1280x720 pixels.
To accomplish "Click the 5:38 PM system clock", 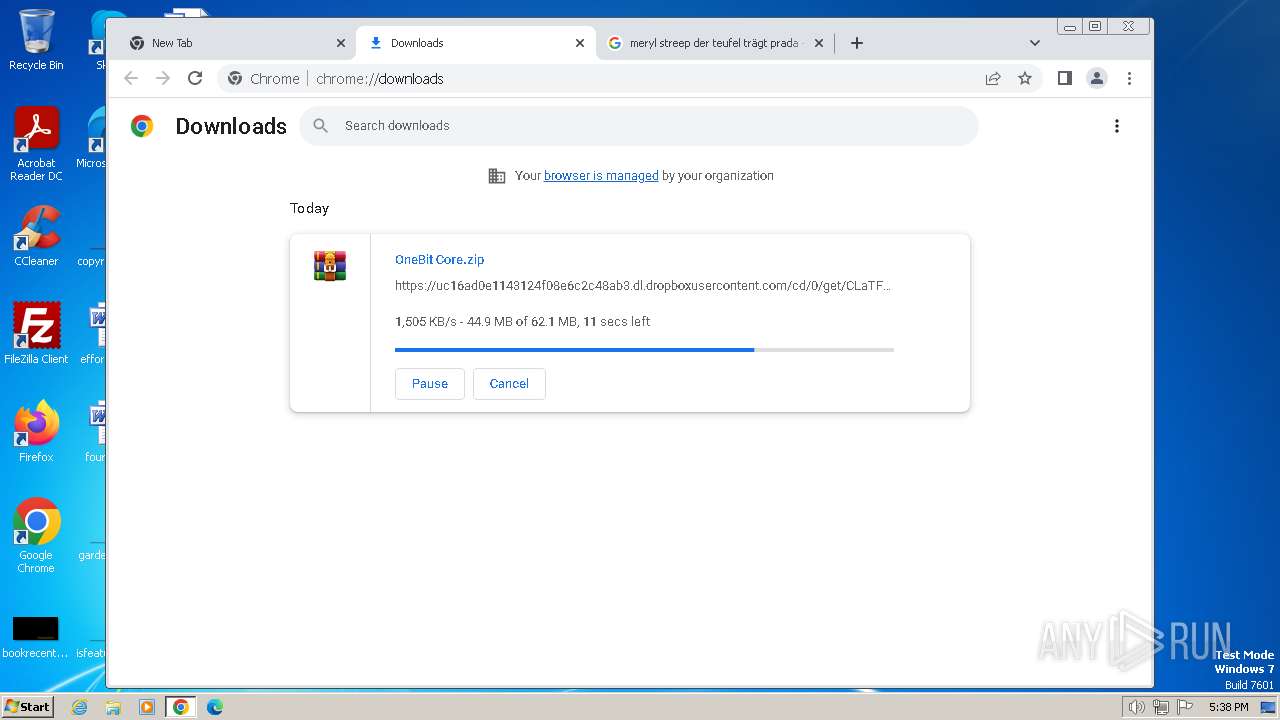I will pyautogui.click(x=1228, y=707).
